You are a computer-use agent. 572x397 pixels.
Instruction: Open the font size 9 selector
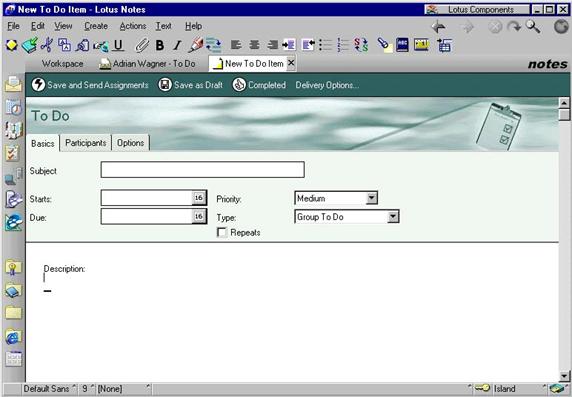pyautogui.click(x=88, y=389)
